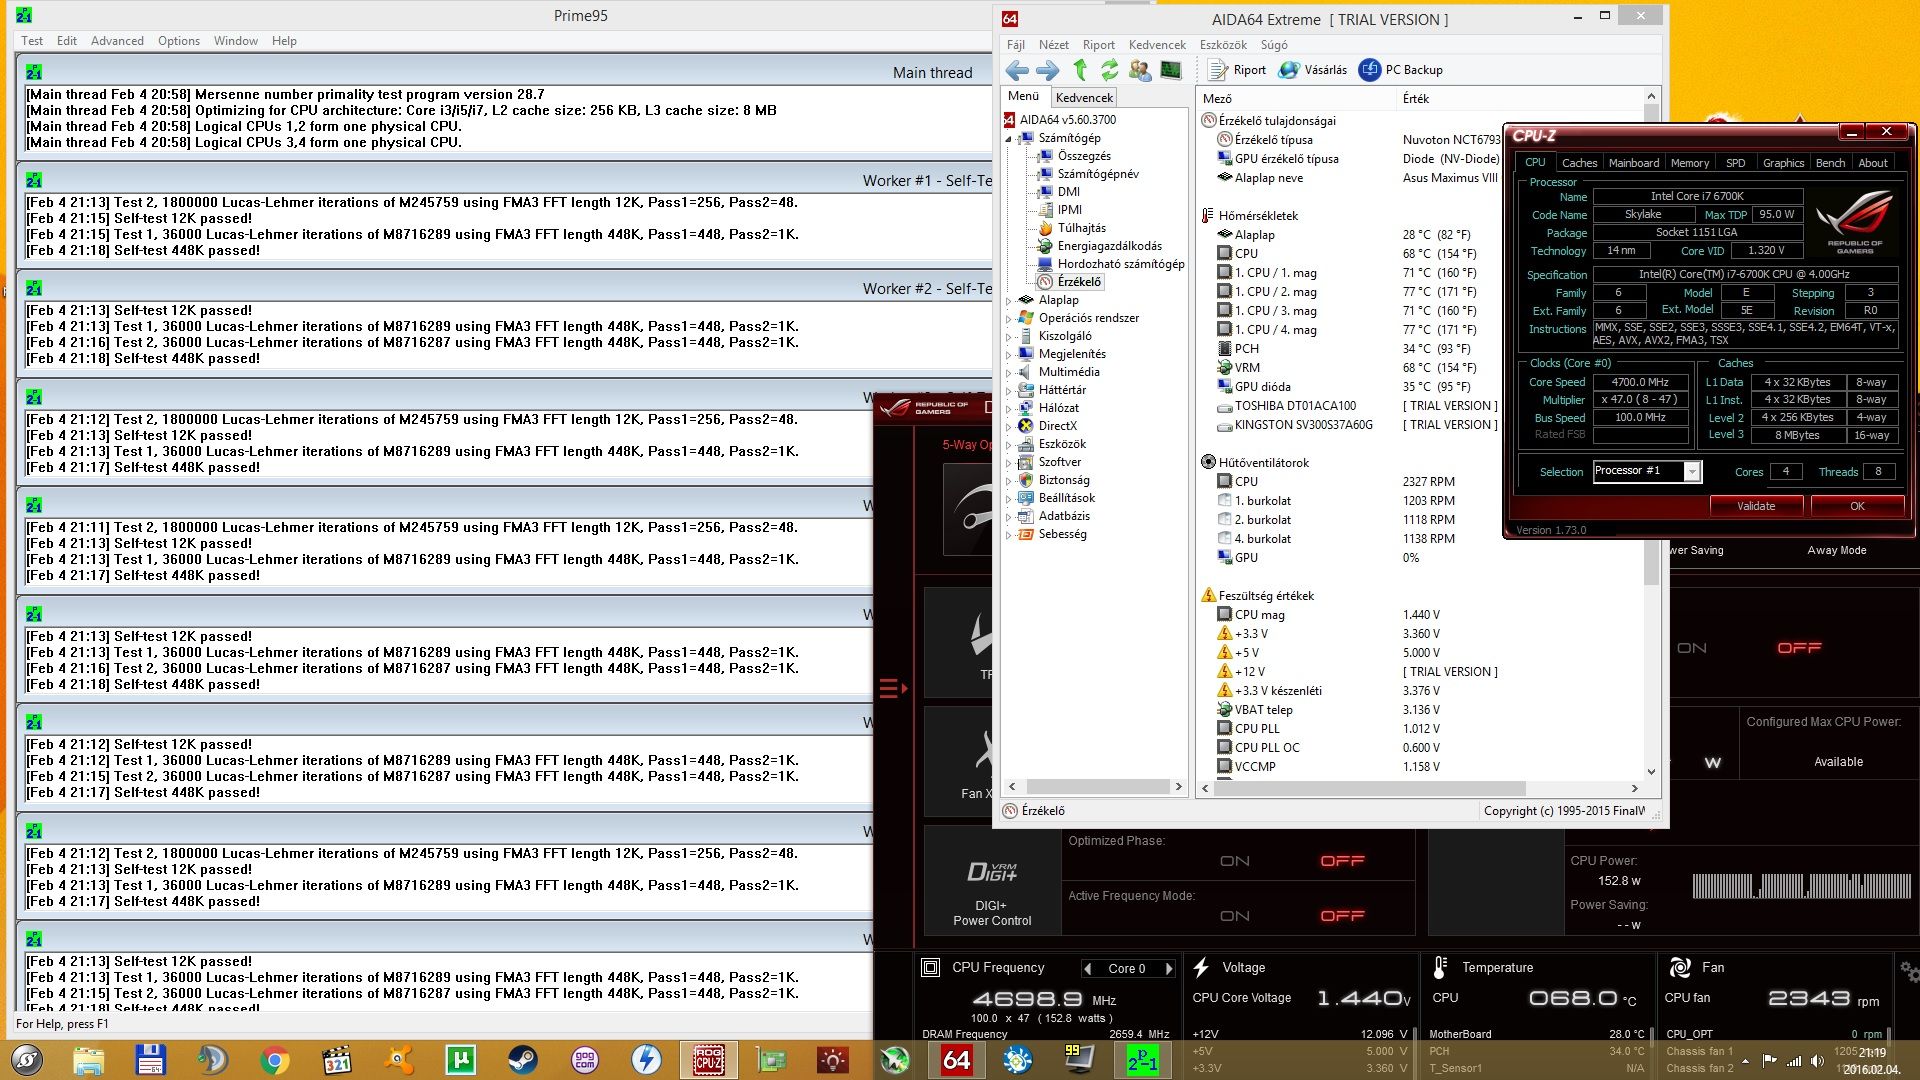Select Összegzés in the AIDA64 tree
Image resolution: width=1920 pixels, height=1080 pixels.
tap(1084, 156)
